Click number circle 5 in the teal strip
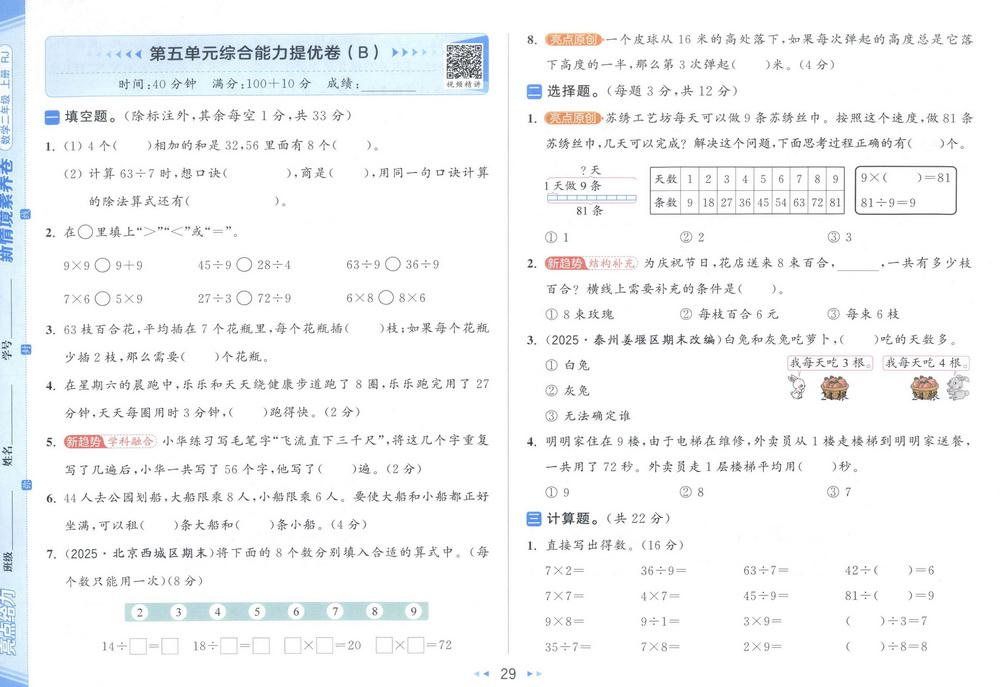This screenshot has width=1000, height=687. 257,612
